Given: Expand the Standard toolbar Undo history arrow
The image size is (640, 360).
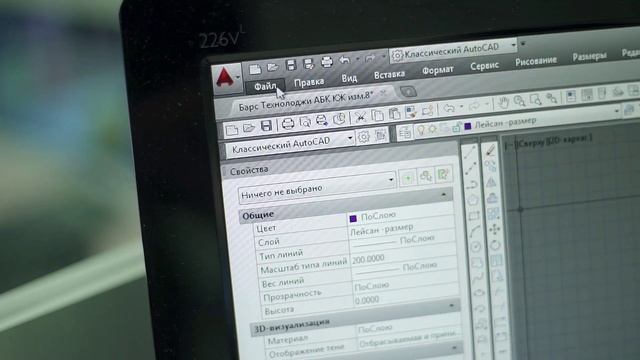Looking at the screenshot, I should coord(461,107).
